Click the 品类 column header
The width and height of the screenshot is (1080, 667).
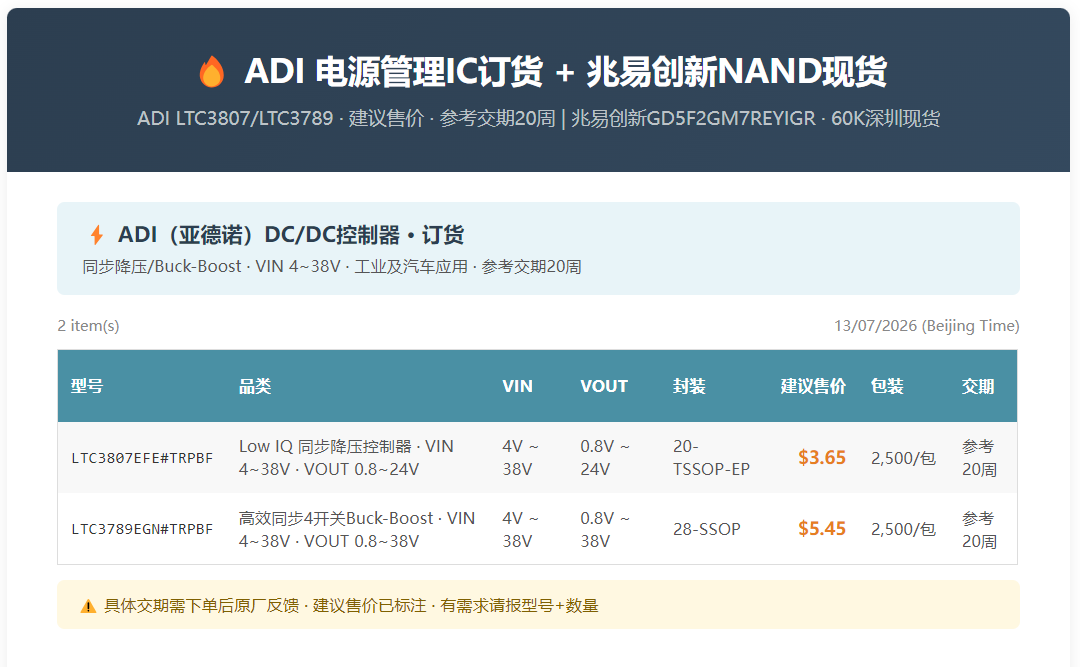tap(255, 386)
